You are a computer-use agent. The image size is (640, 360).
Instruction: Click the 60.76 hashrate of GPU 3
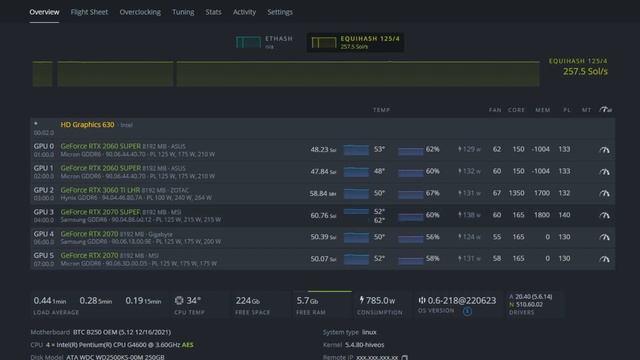click(323, 215)
